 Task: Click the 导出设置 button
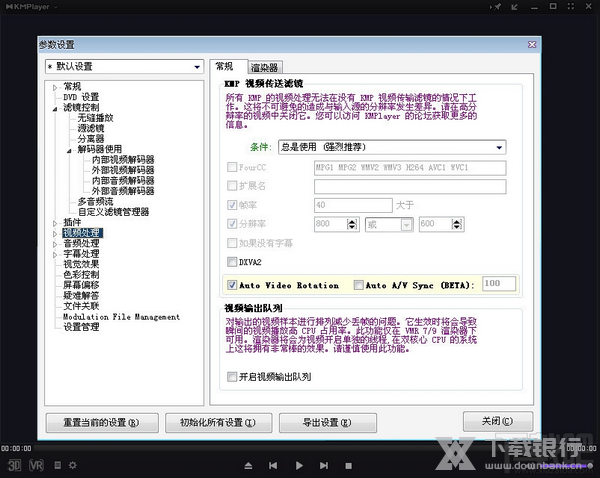coord(314,421)
